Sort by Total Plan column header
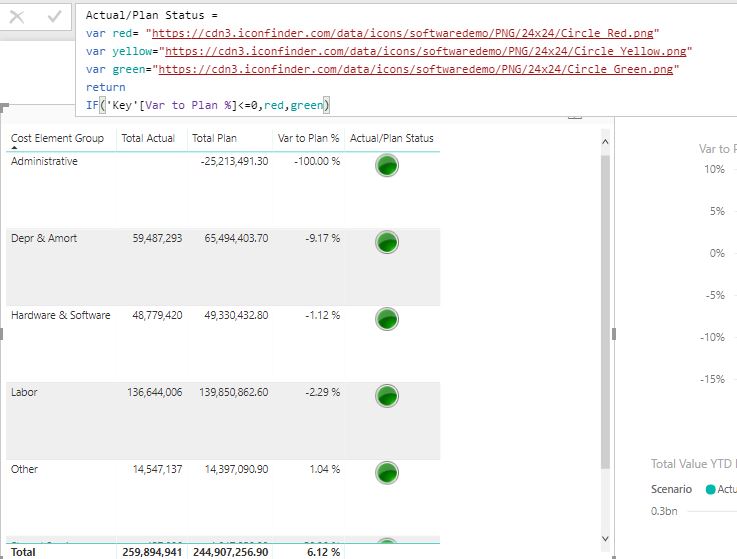This screenshot has width=737, height=559. click(x=214, y=138)
